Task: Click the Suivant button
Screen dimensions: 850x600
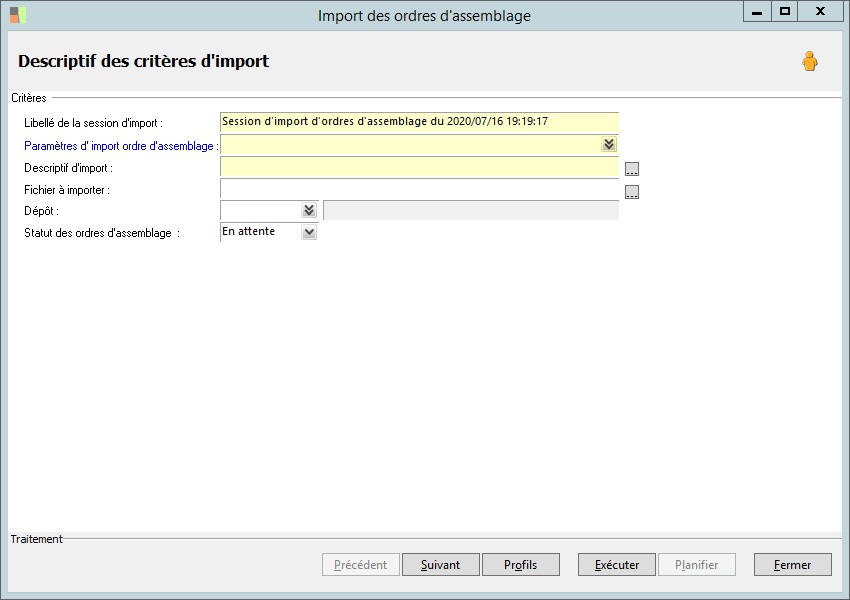Action: click(x=441, y=565)
